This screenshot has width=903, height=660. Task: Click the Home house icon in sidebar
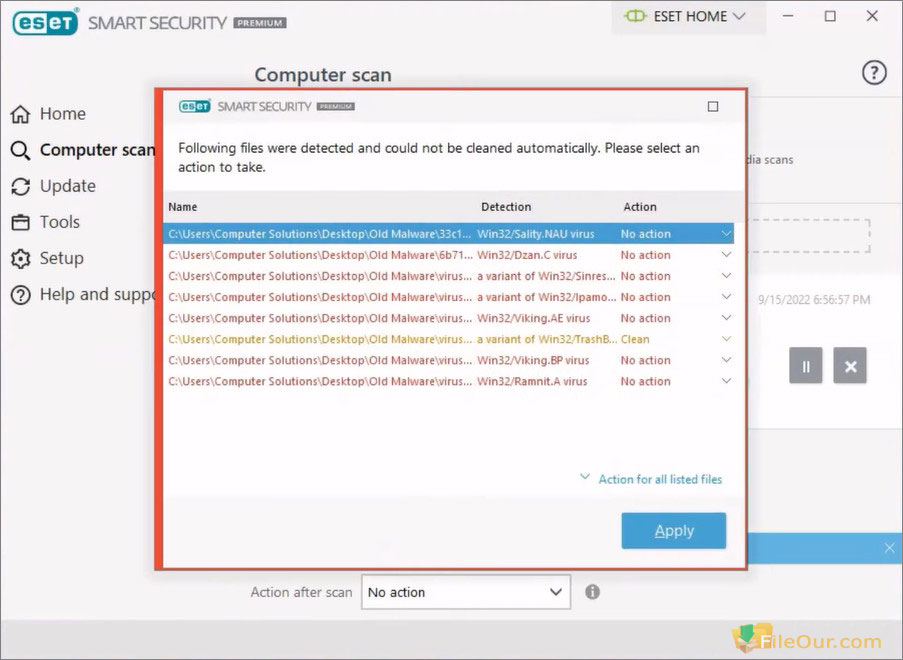[x=20, y=114]
